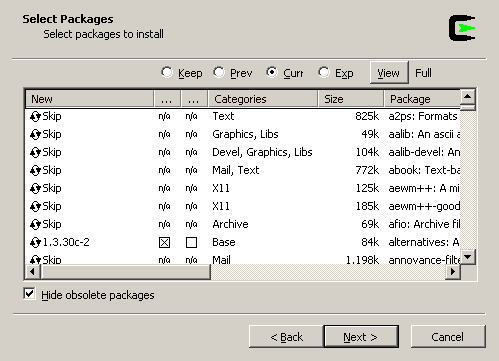The width and height of the screenshot is (499, 361).
Task: Select the Keep radio button
Action: pyautogui.click(x=166, y=72)
